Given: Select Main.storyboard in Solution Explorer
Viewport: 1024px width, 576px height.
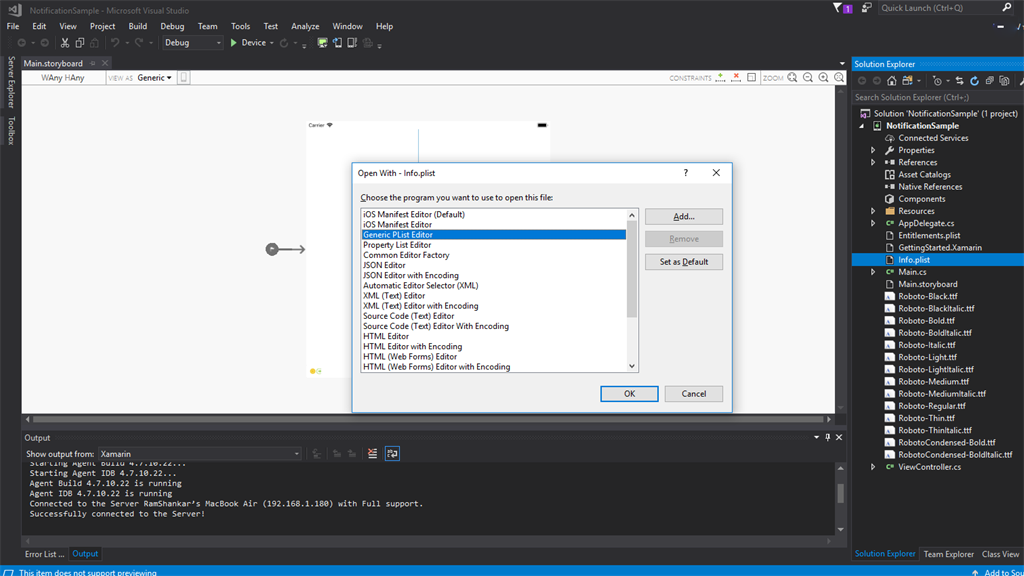Looking at the screenshot, I should [x=927, y=284].
